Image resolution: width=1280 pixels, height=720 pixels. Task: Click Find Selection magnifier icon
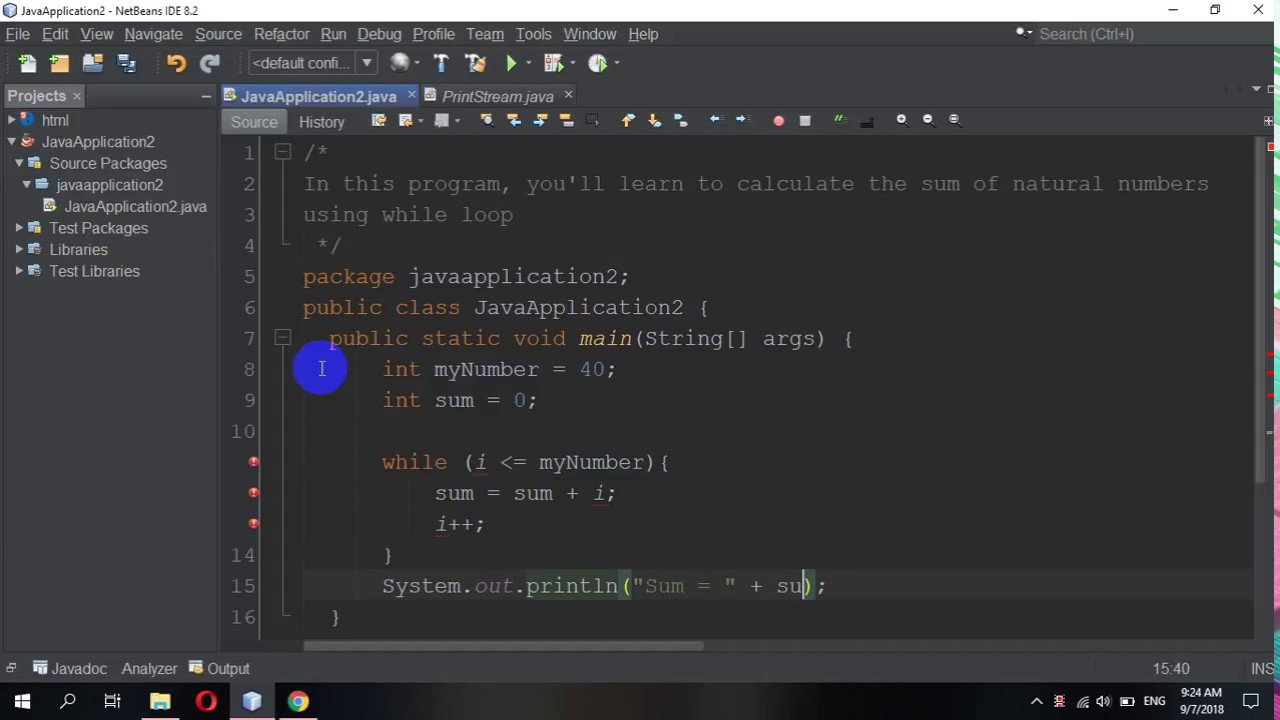click(x=486, y=120)
